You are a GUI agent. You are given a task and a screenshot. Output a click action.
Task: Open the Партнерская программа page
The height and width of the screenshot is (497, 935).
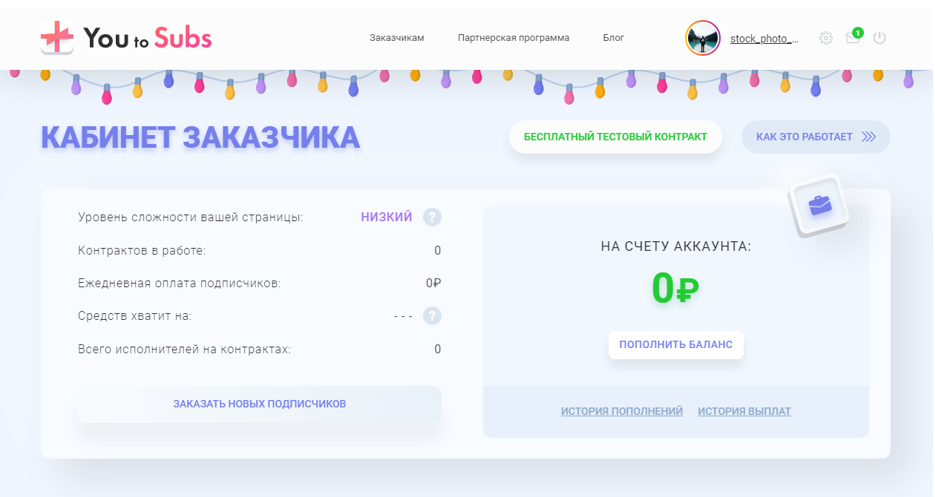[513, 38]
